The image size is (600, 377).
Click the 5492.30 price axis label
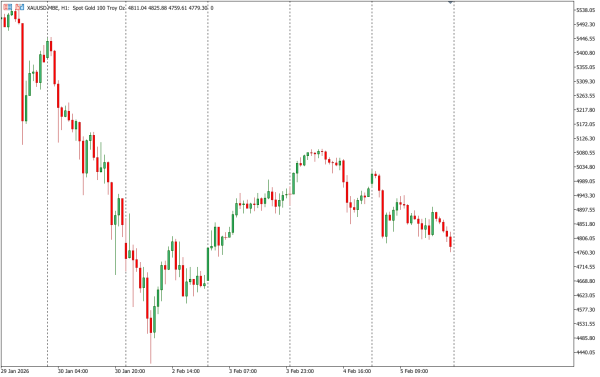(x=586, y=24)
